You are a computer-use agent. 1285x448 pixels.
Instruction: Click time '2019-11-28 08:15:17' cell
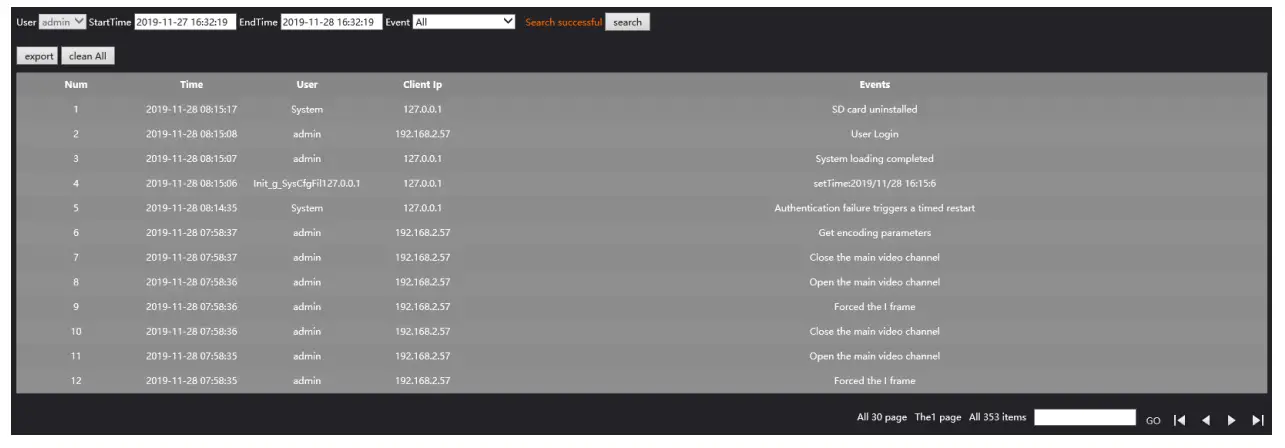point(191,109)
